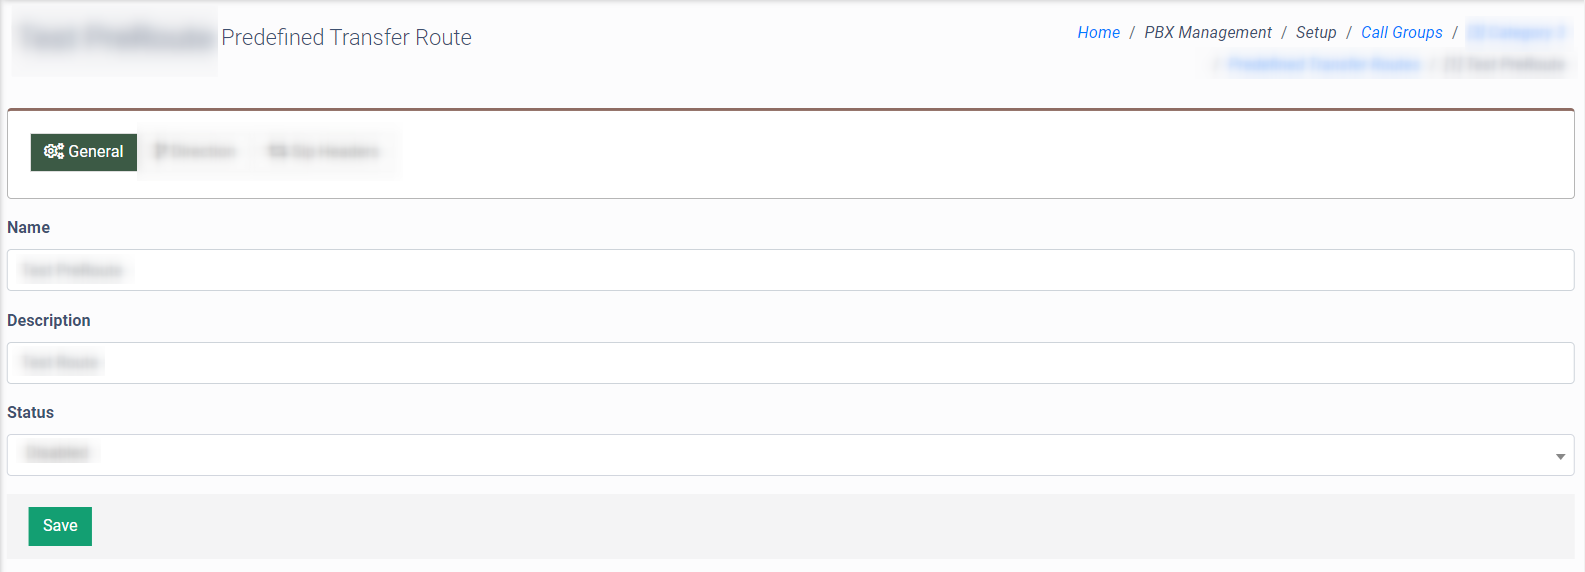This screenshot has width=1585, height=572.
Task: Go to Home via breadcrumb link
Action: (x=1098, y=33)
